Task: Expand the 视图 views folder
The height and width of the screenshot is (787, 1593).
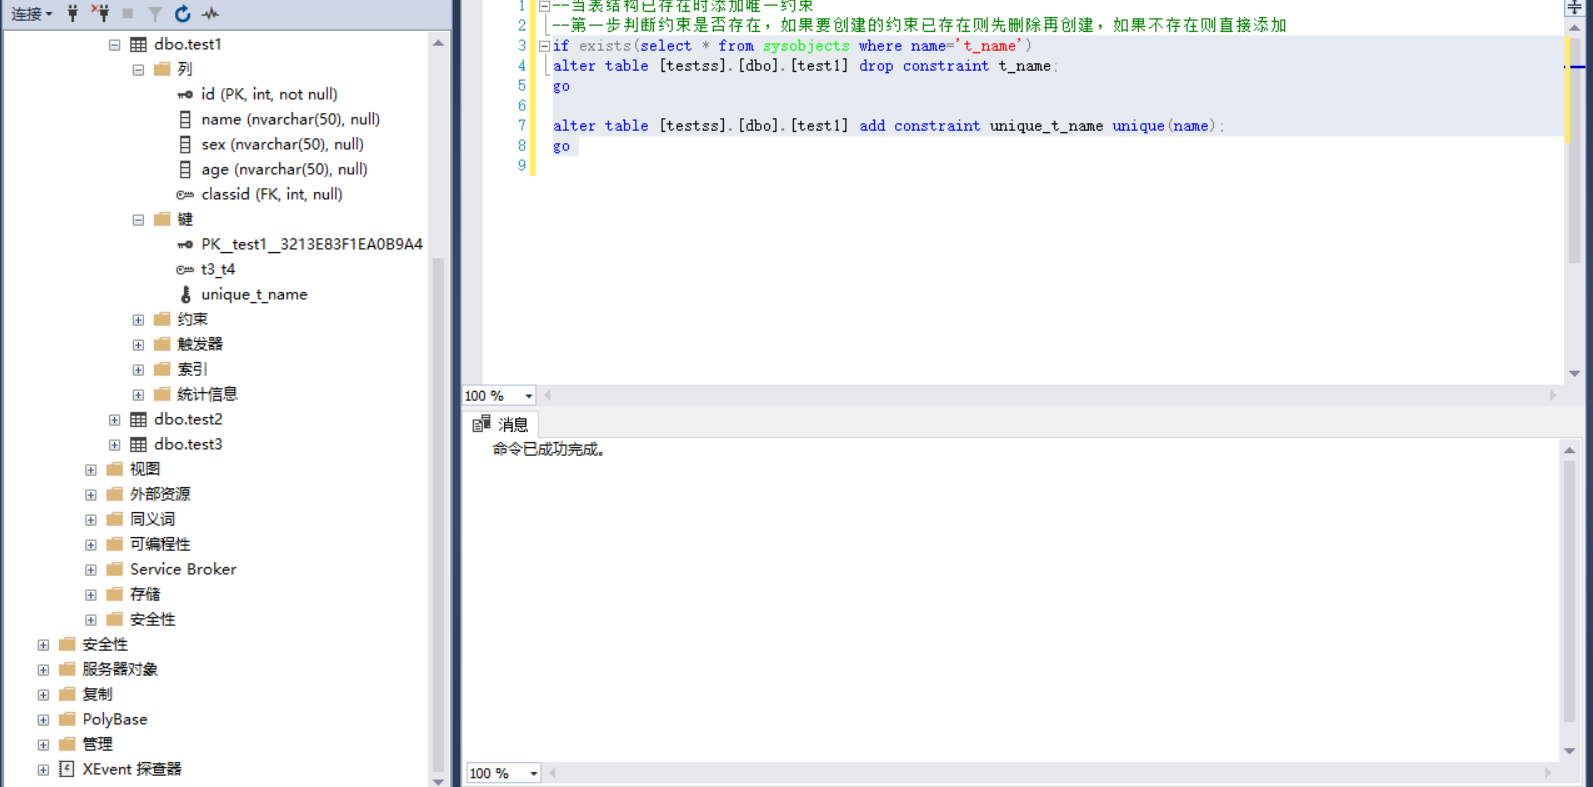Action: tap(91, 469)
